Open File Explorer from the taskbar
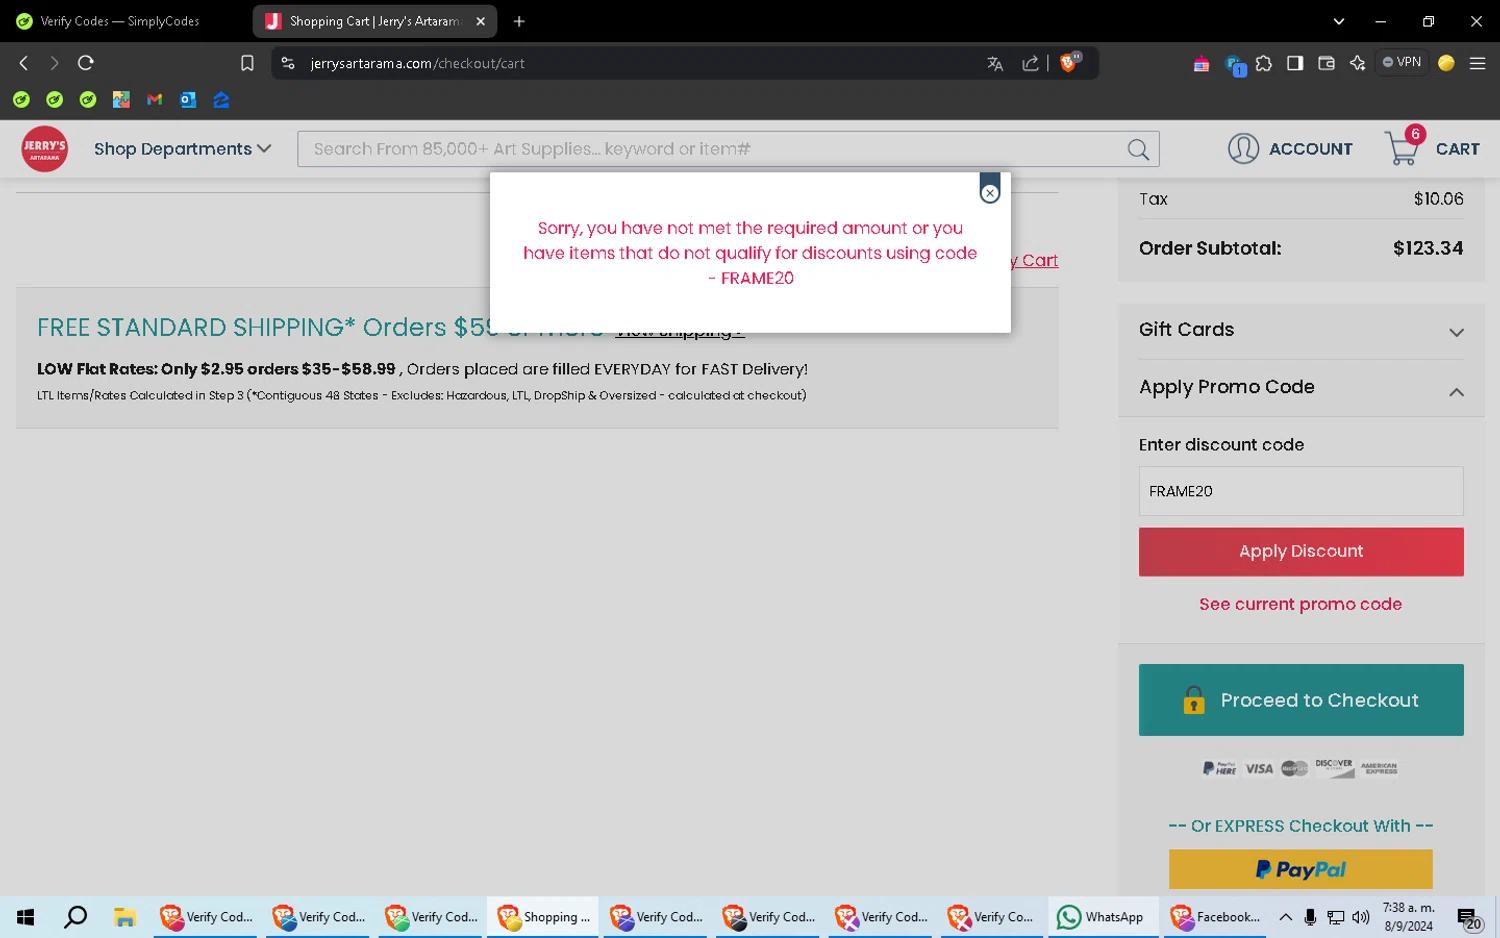The width and height of the screenshot is (1500, 938). (x=124, y=917)
